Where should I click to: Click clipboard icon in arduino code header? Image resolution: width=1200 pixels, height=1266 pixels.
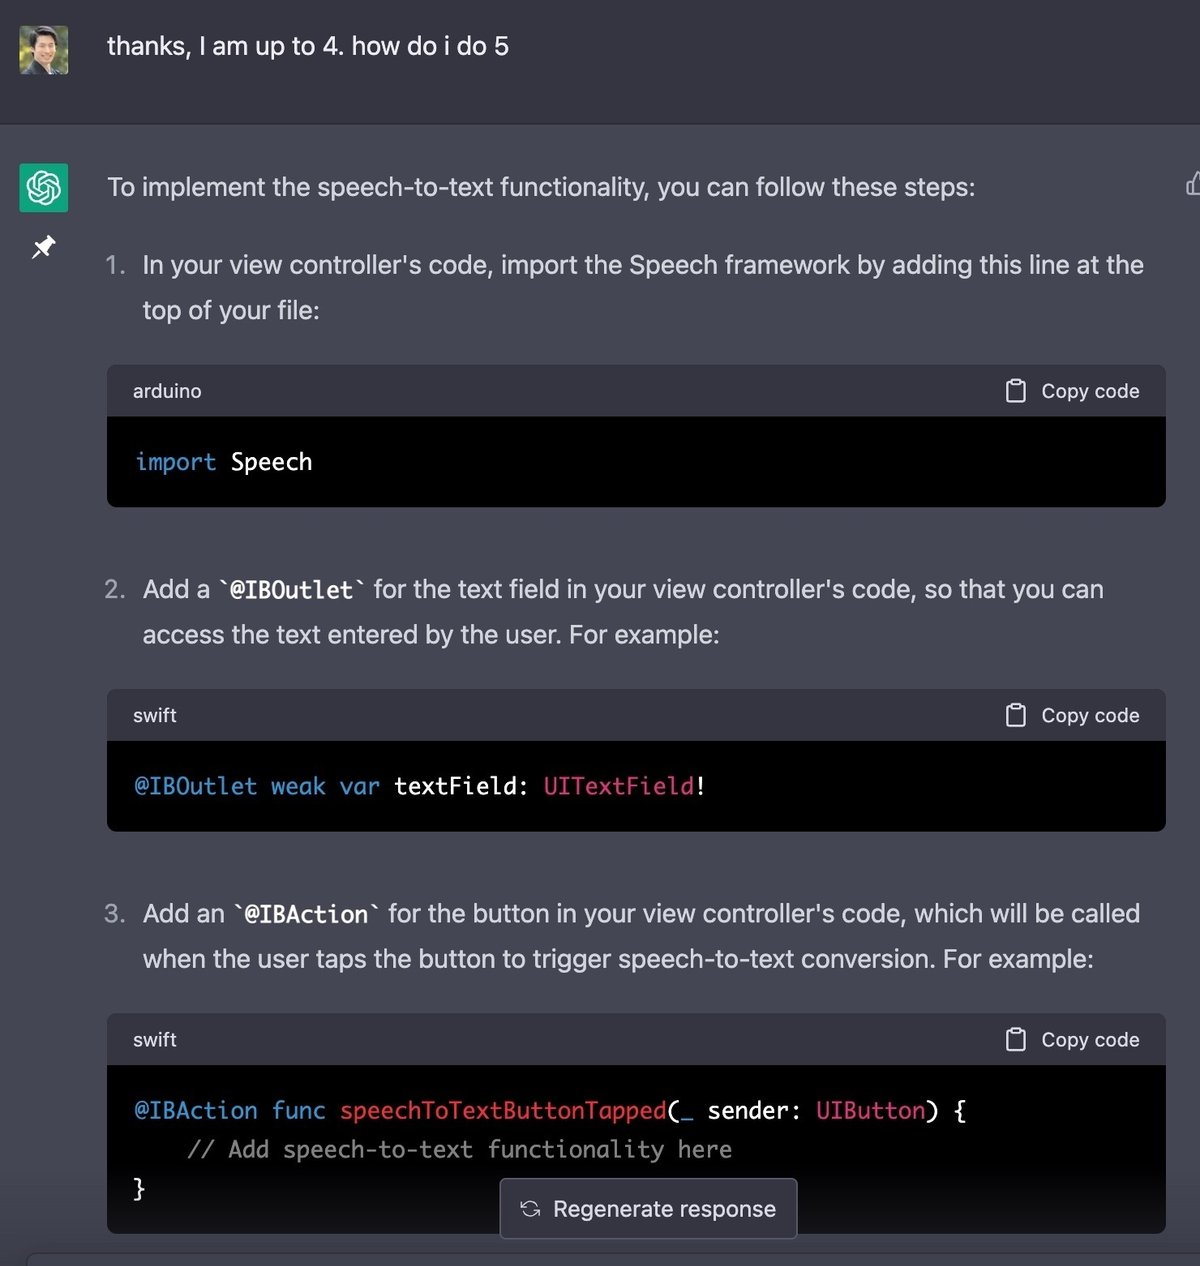(x=1016, y=391)
